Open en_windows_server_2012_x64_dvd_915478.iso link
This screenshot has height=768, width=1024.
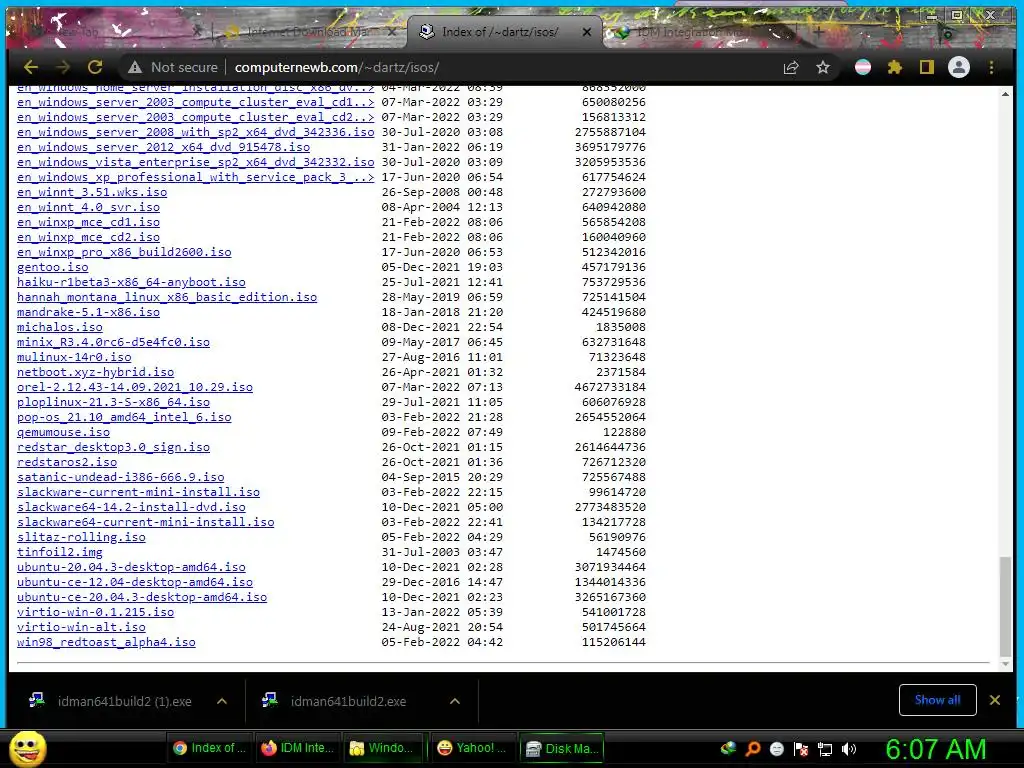click(163, 147)
